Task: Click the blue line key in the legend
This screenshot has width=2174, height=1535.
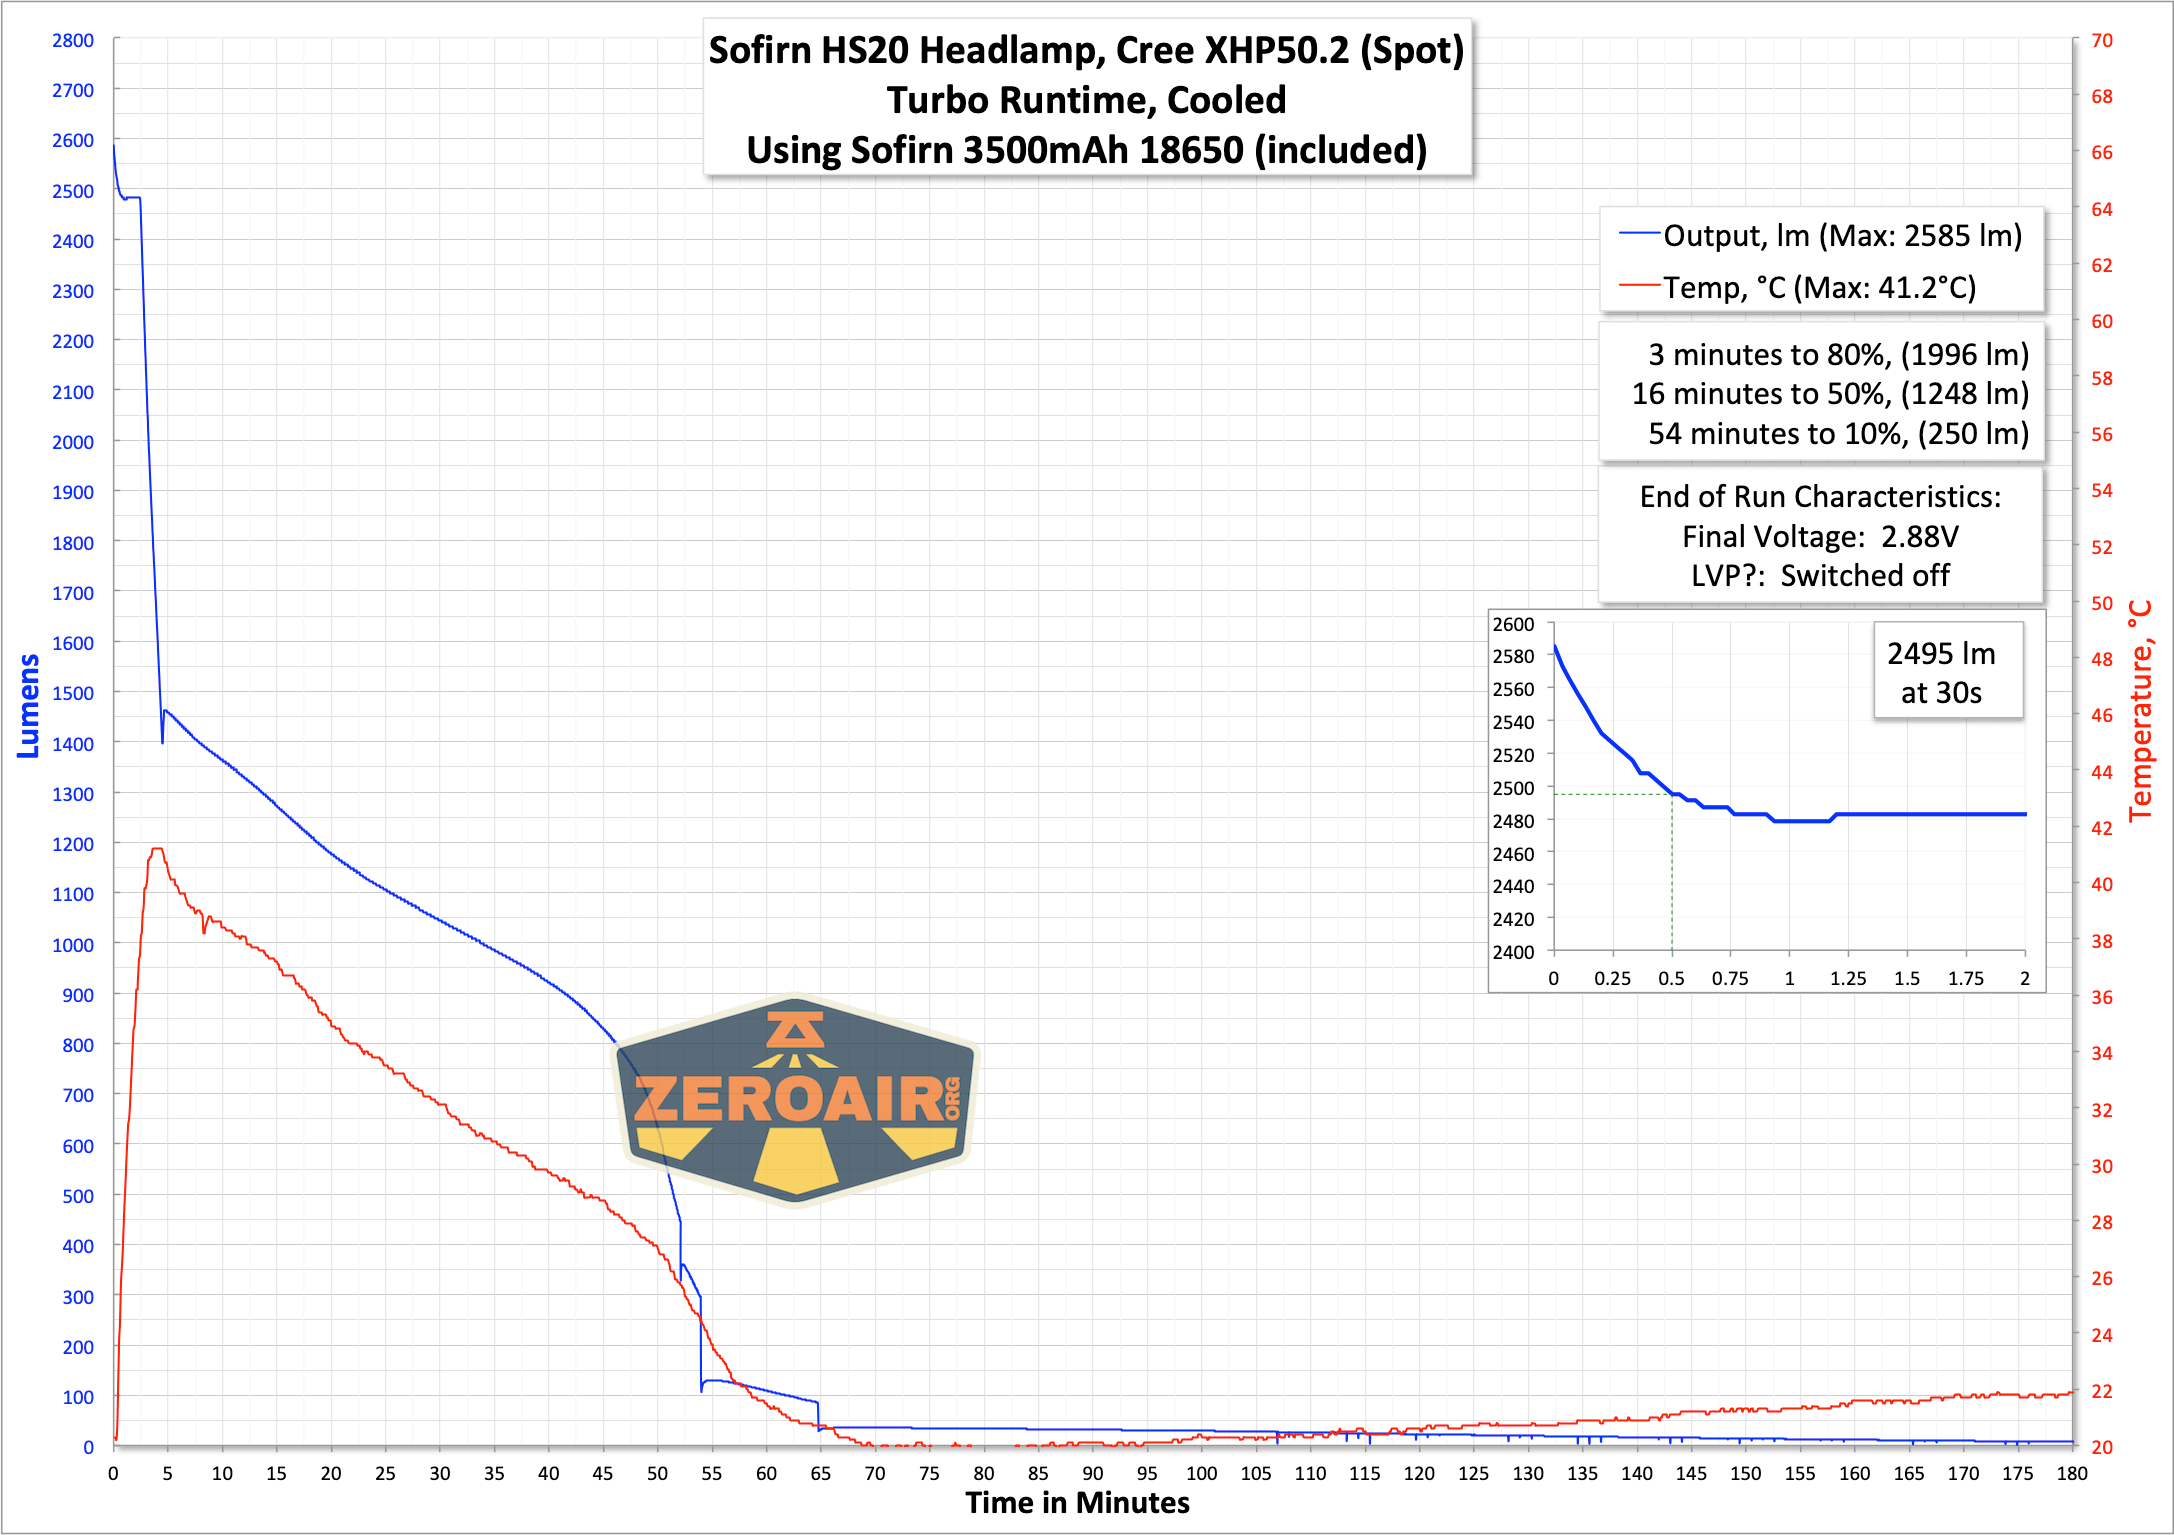Action: pos(1639,234)
